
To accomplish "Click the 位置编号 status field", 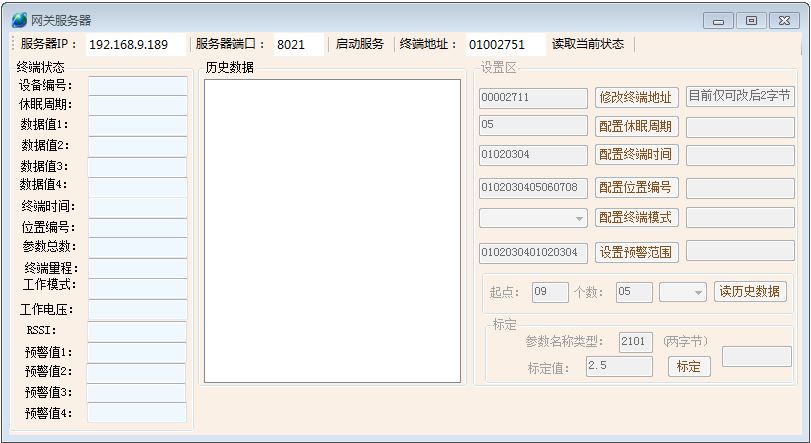I will 138,227.
